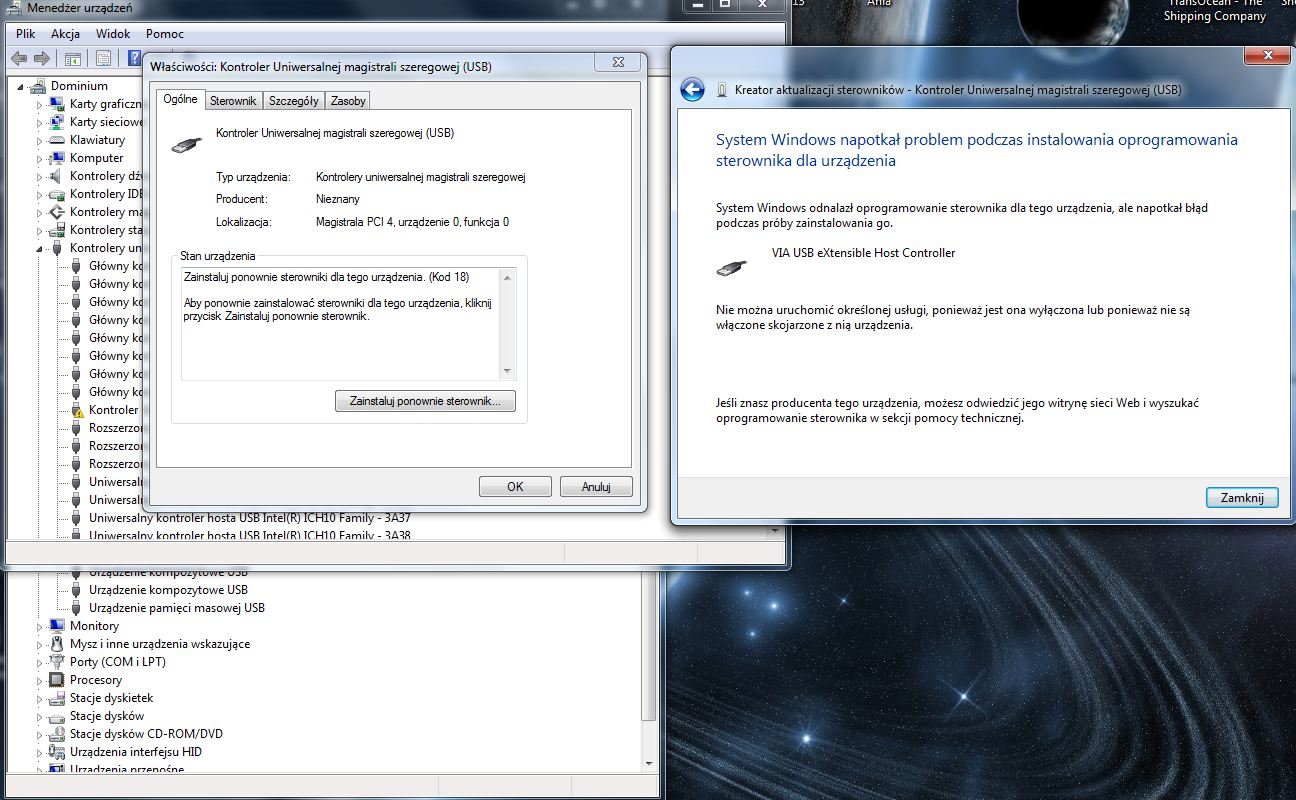Select Mysz i inne urządzenia wskazujące label
The width and height of the screenshot is (1296, 800).
160,644
